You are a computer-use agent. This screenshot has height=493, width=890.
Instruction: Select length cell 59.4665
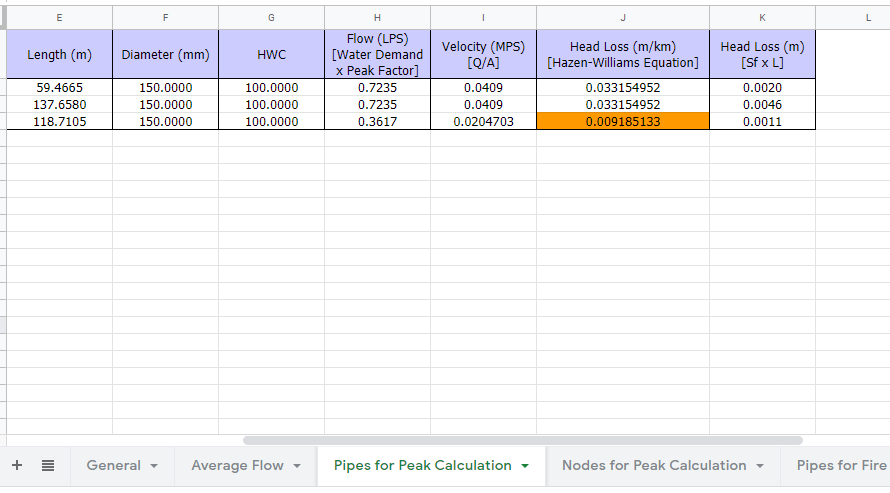[x=60, y=87]
